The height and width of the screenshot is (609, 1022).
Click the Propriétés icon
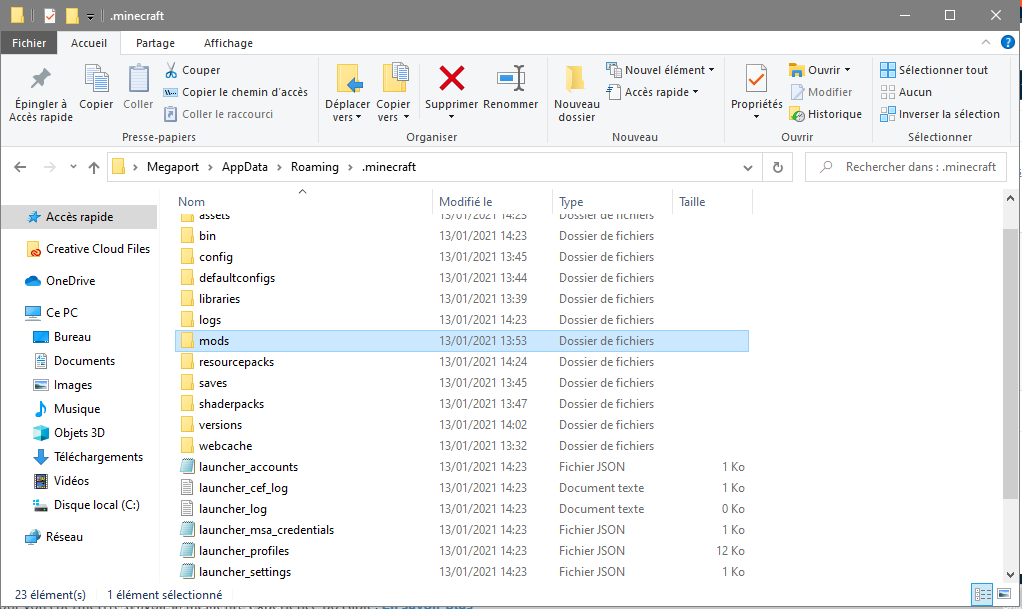coord(756,79)
